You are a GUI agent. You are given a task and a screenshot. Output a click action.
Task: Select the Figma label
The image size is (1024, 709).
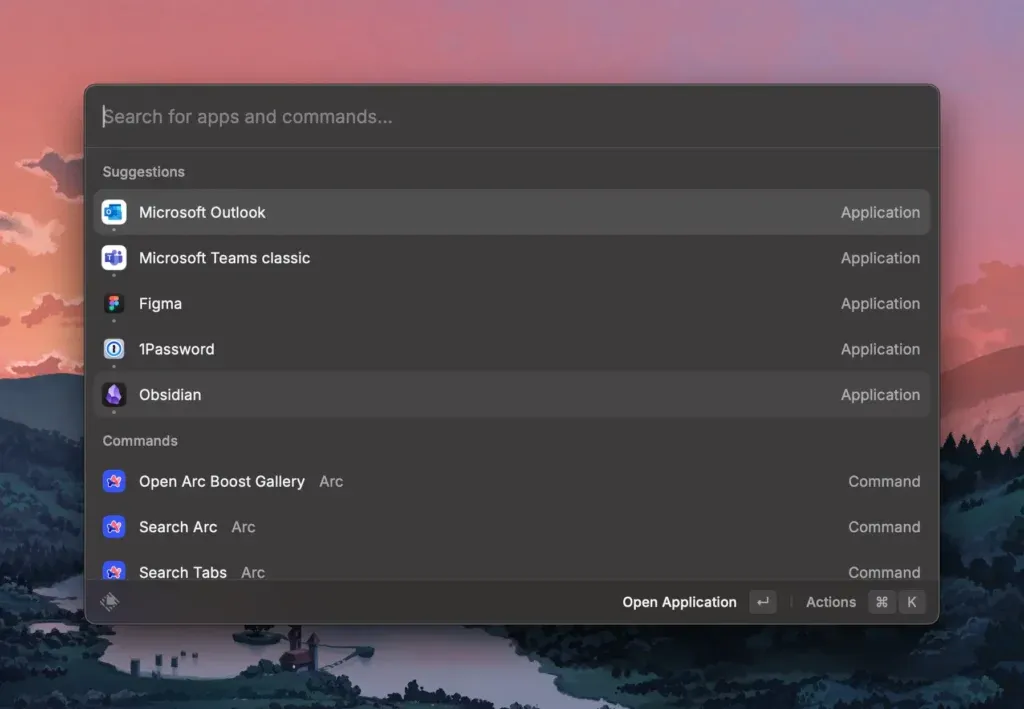(160, 304)
